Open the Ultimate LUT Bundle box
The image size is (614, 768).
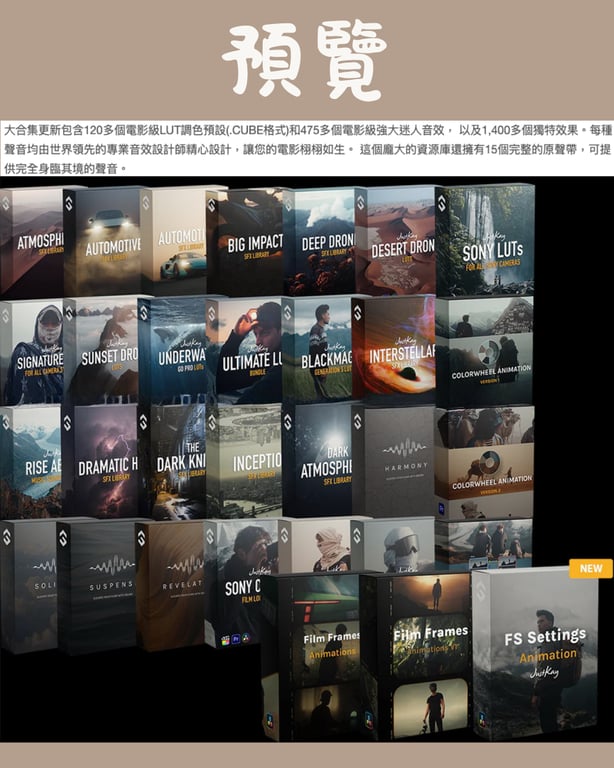tap(244, 351)
